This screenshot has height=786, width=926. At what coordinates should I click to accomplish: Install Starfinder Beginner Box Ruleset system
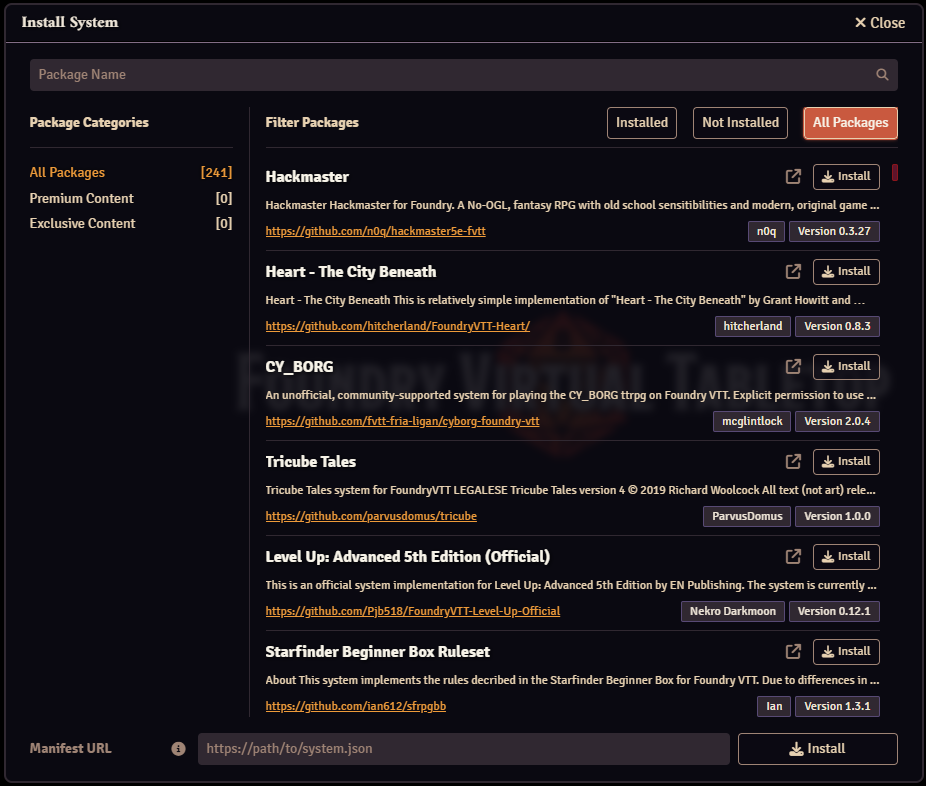coord(846,652)
